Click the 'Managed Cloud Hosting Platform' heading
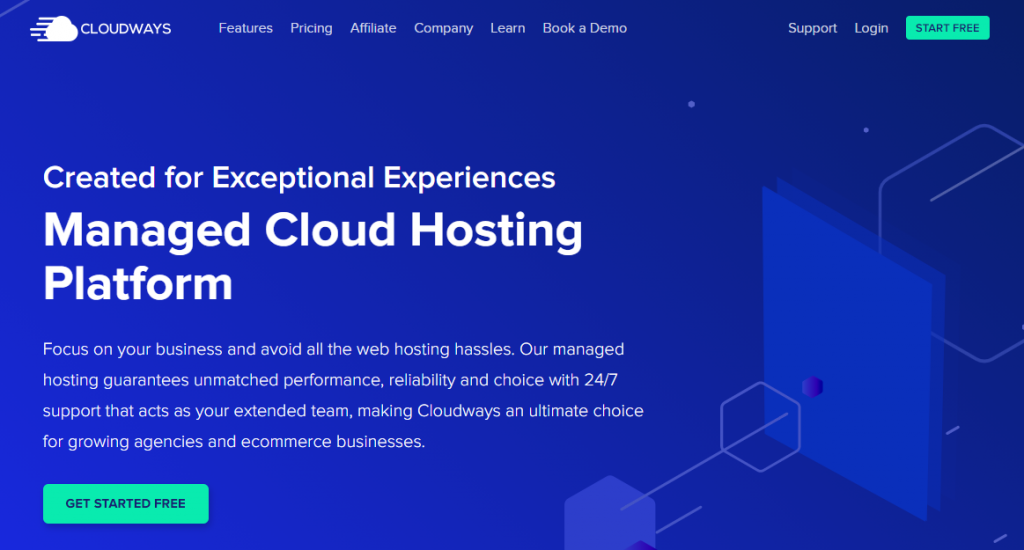1024x550 pixels. pos(313,256)
